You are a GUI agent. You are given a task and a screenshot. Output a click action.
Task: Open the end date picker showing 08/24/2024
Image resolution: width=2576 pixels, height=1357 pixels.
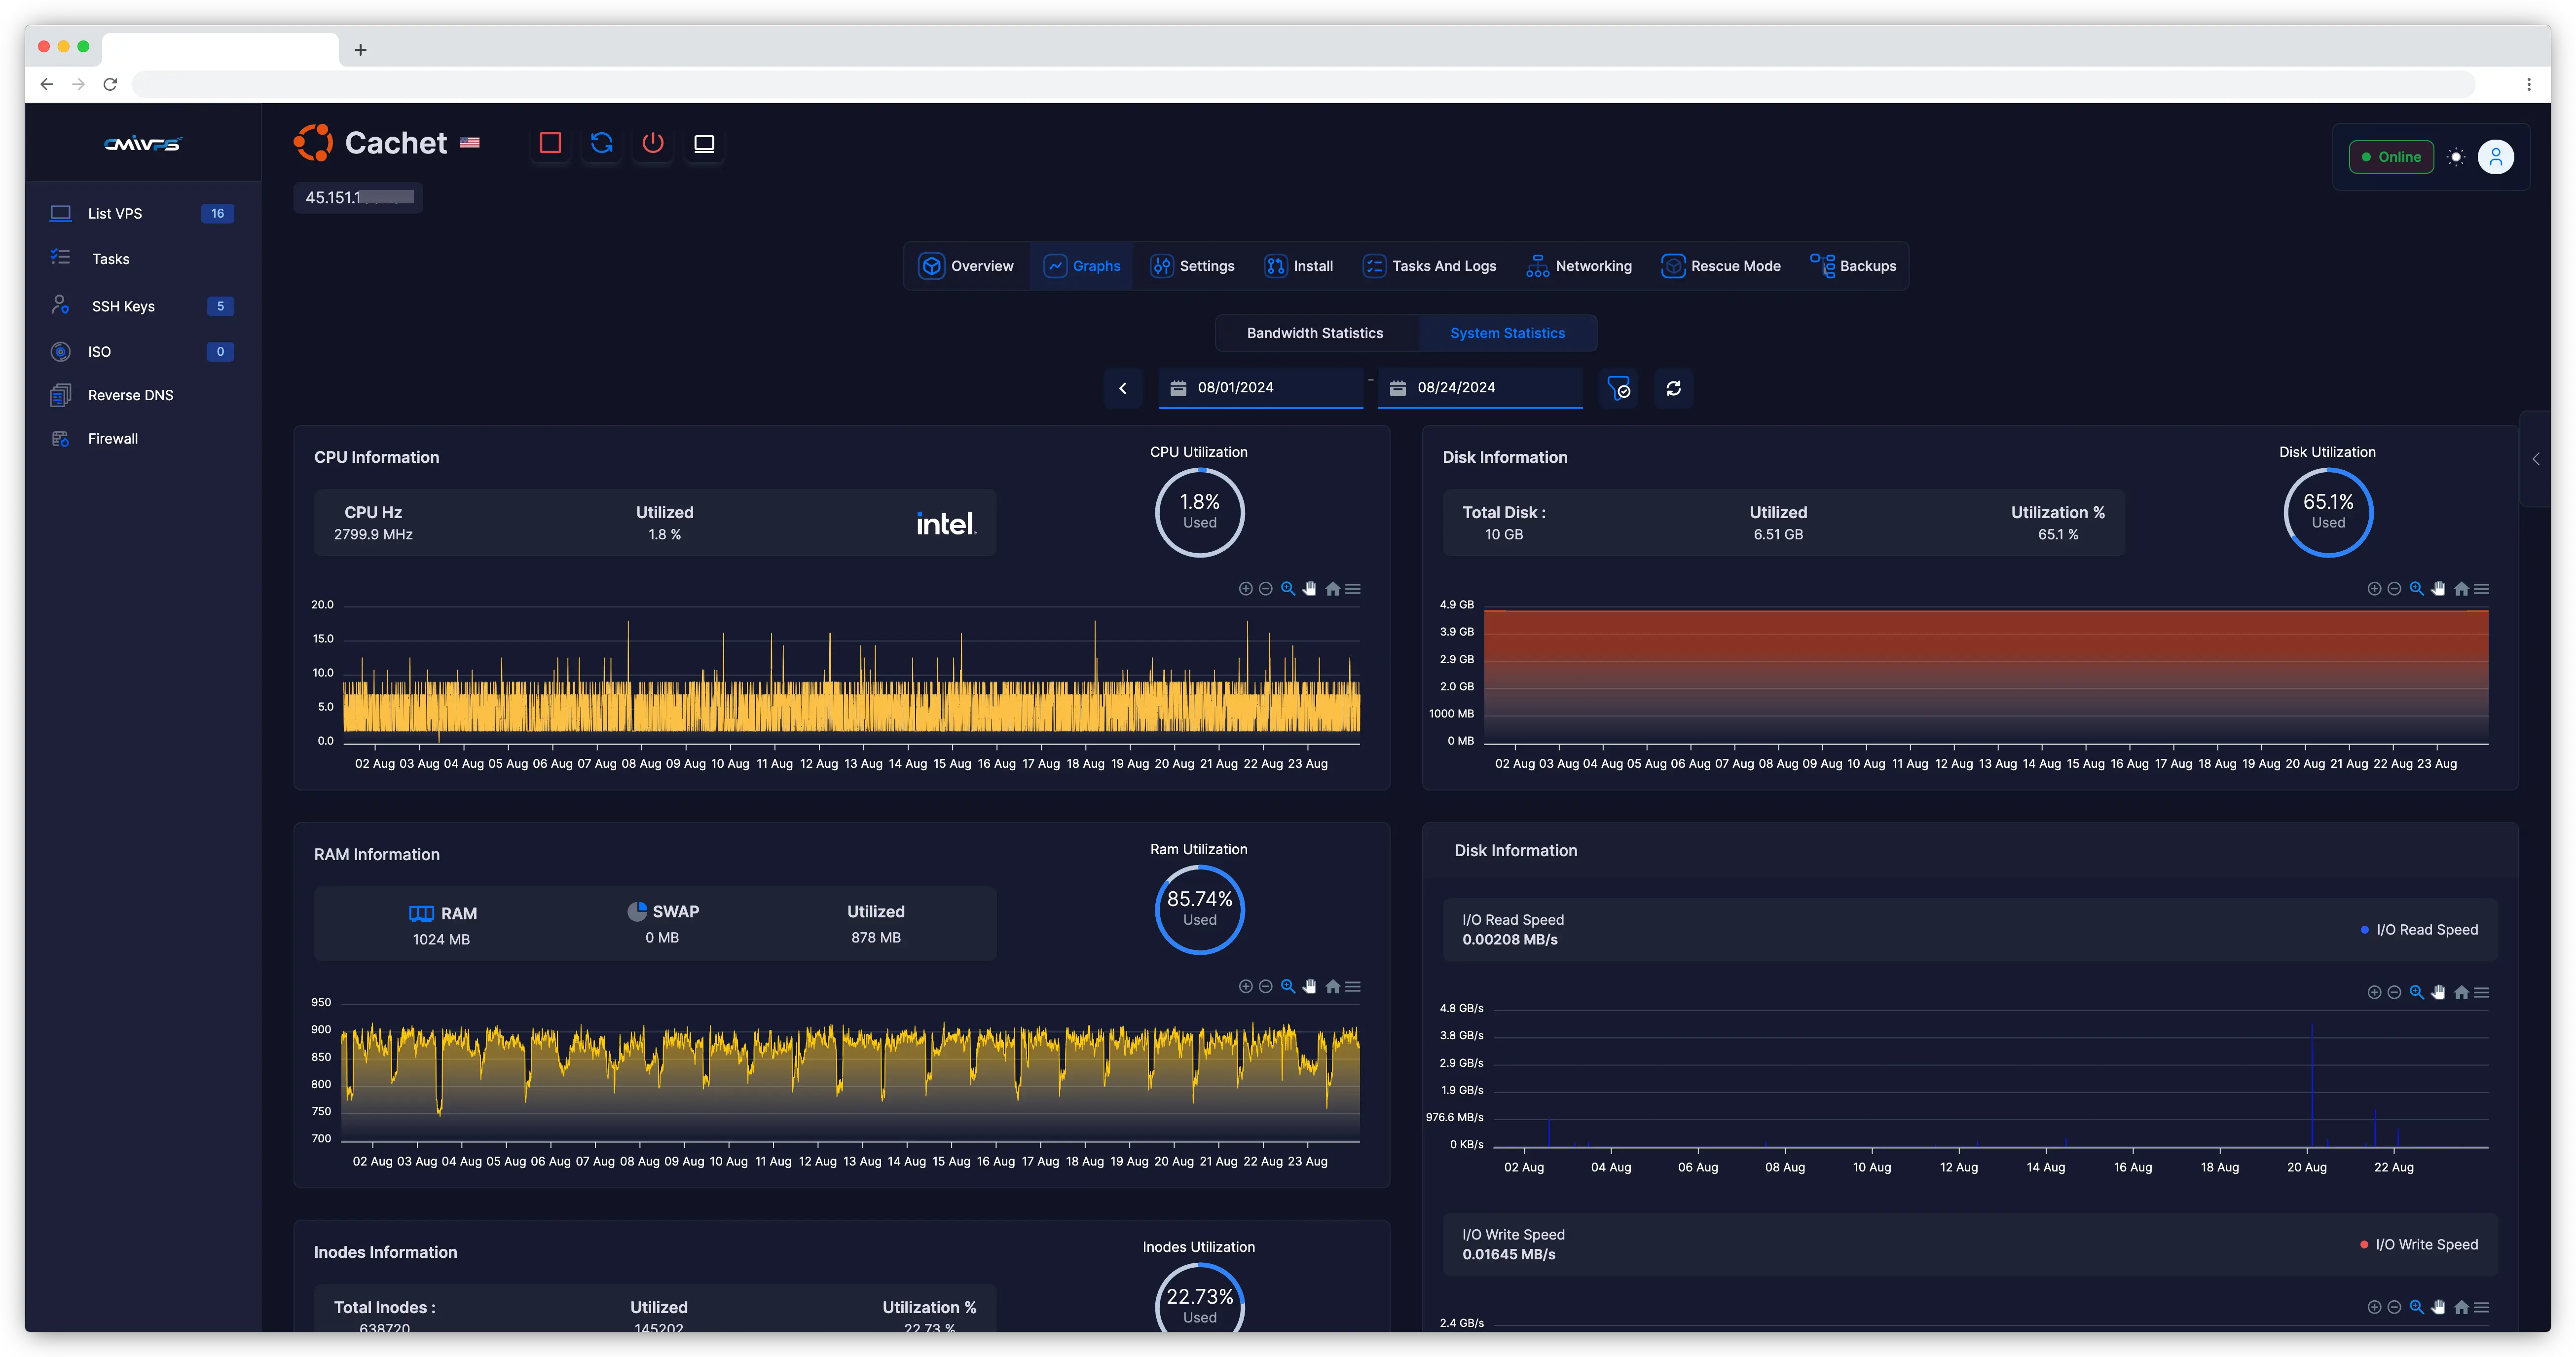[1480, 388]
